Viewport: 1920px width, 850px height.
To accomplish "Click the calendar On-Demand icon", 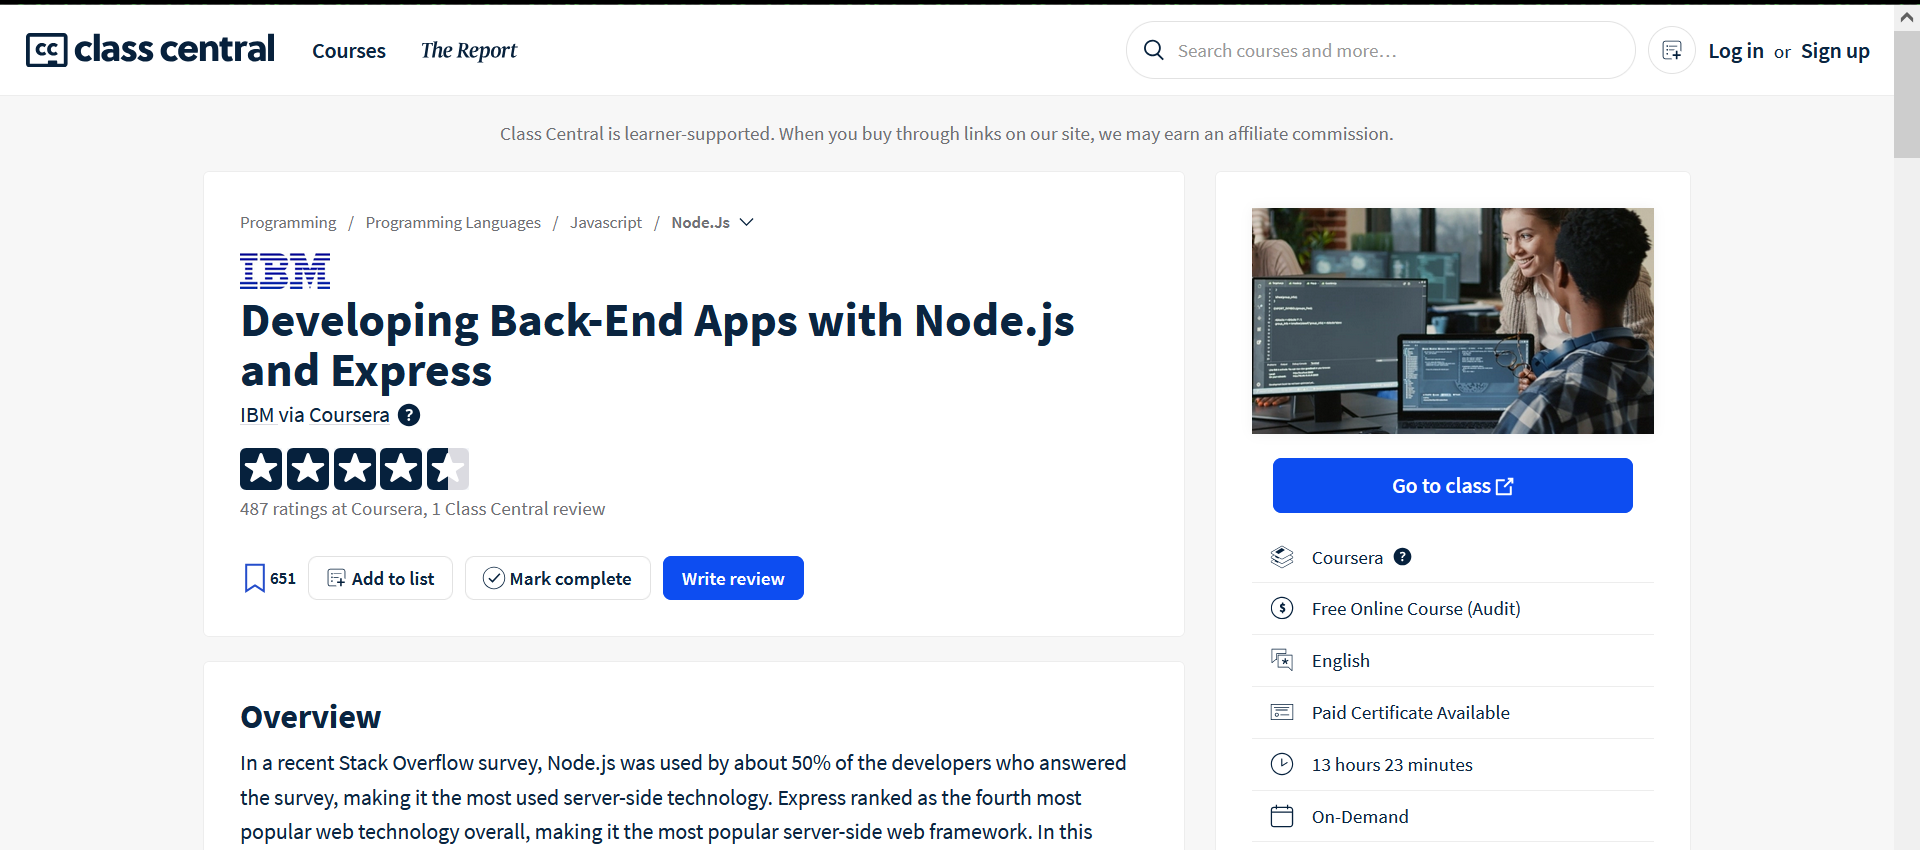I will [x=1282, y=816].
